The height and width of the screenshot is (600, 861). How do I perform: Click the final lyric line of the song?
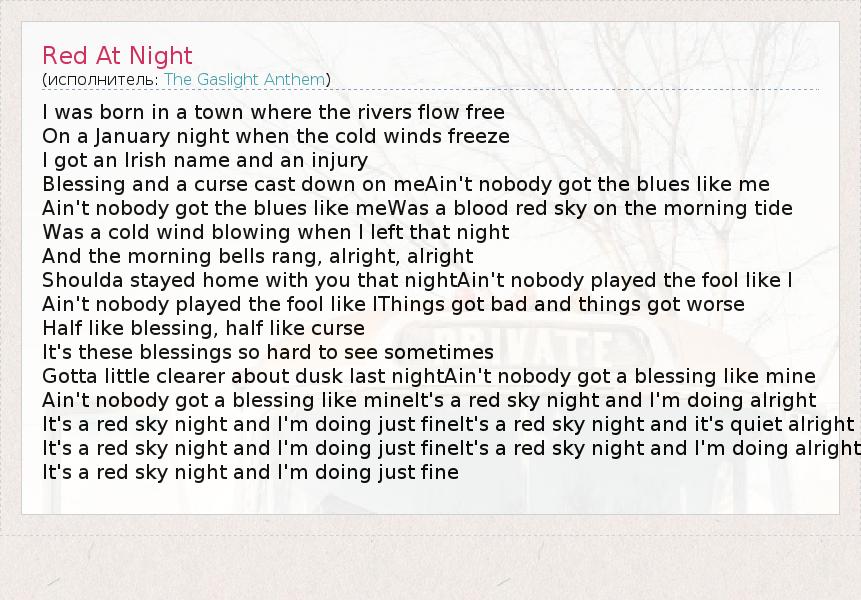point(250,472)
